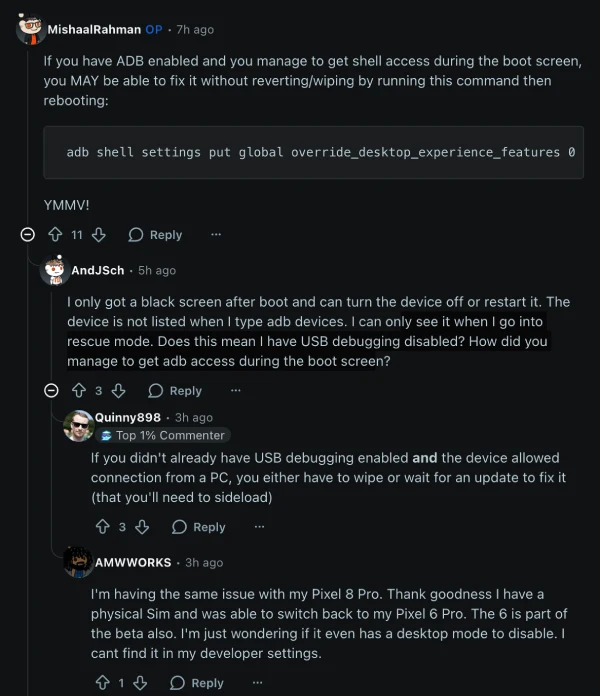The height and width of the screenshot is (696, 600).
Task: Upvote Quinny898's comment
Action: click(101, 527)
